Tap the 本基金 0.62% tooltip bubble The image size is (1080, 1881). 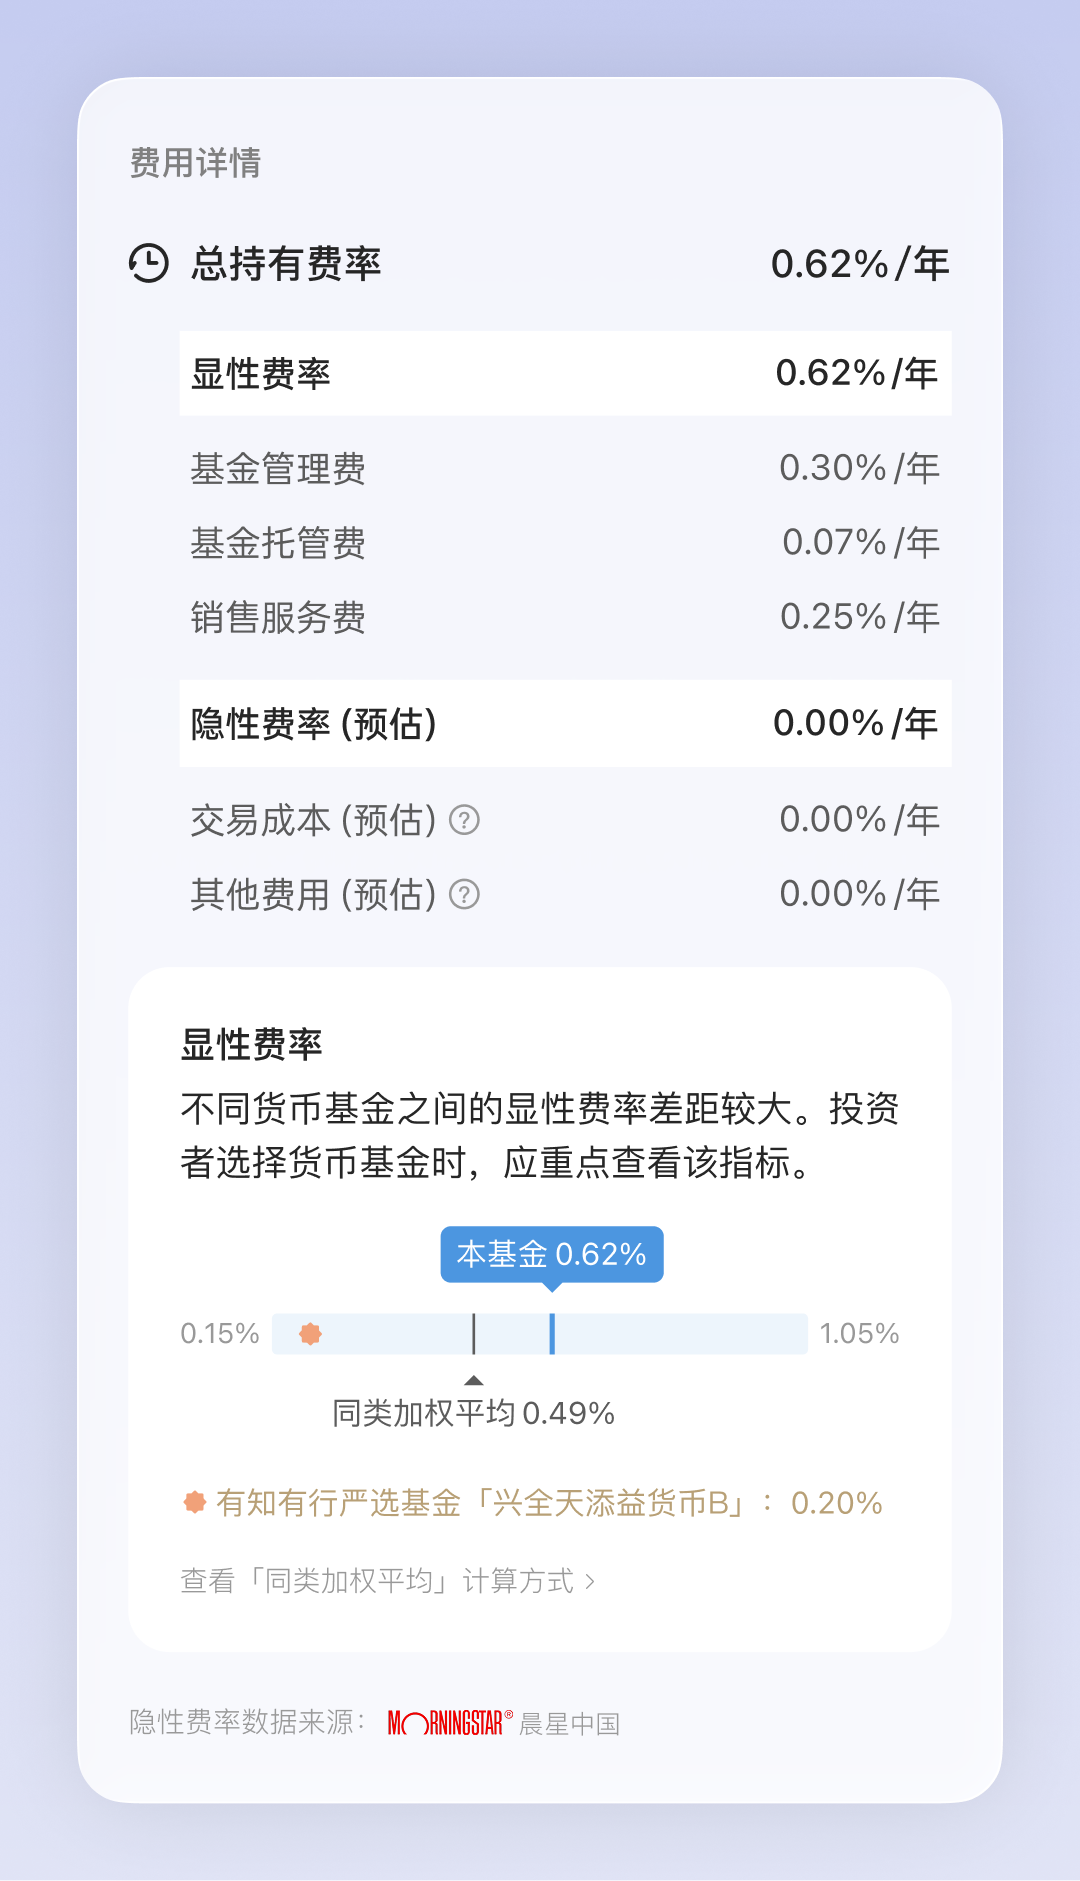point(552,1254)
